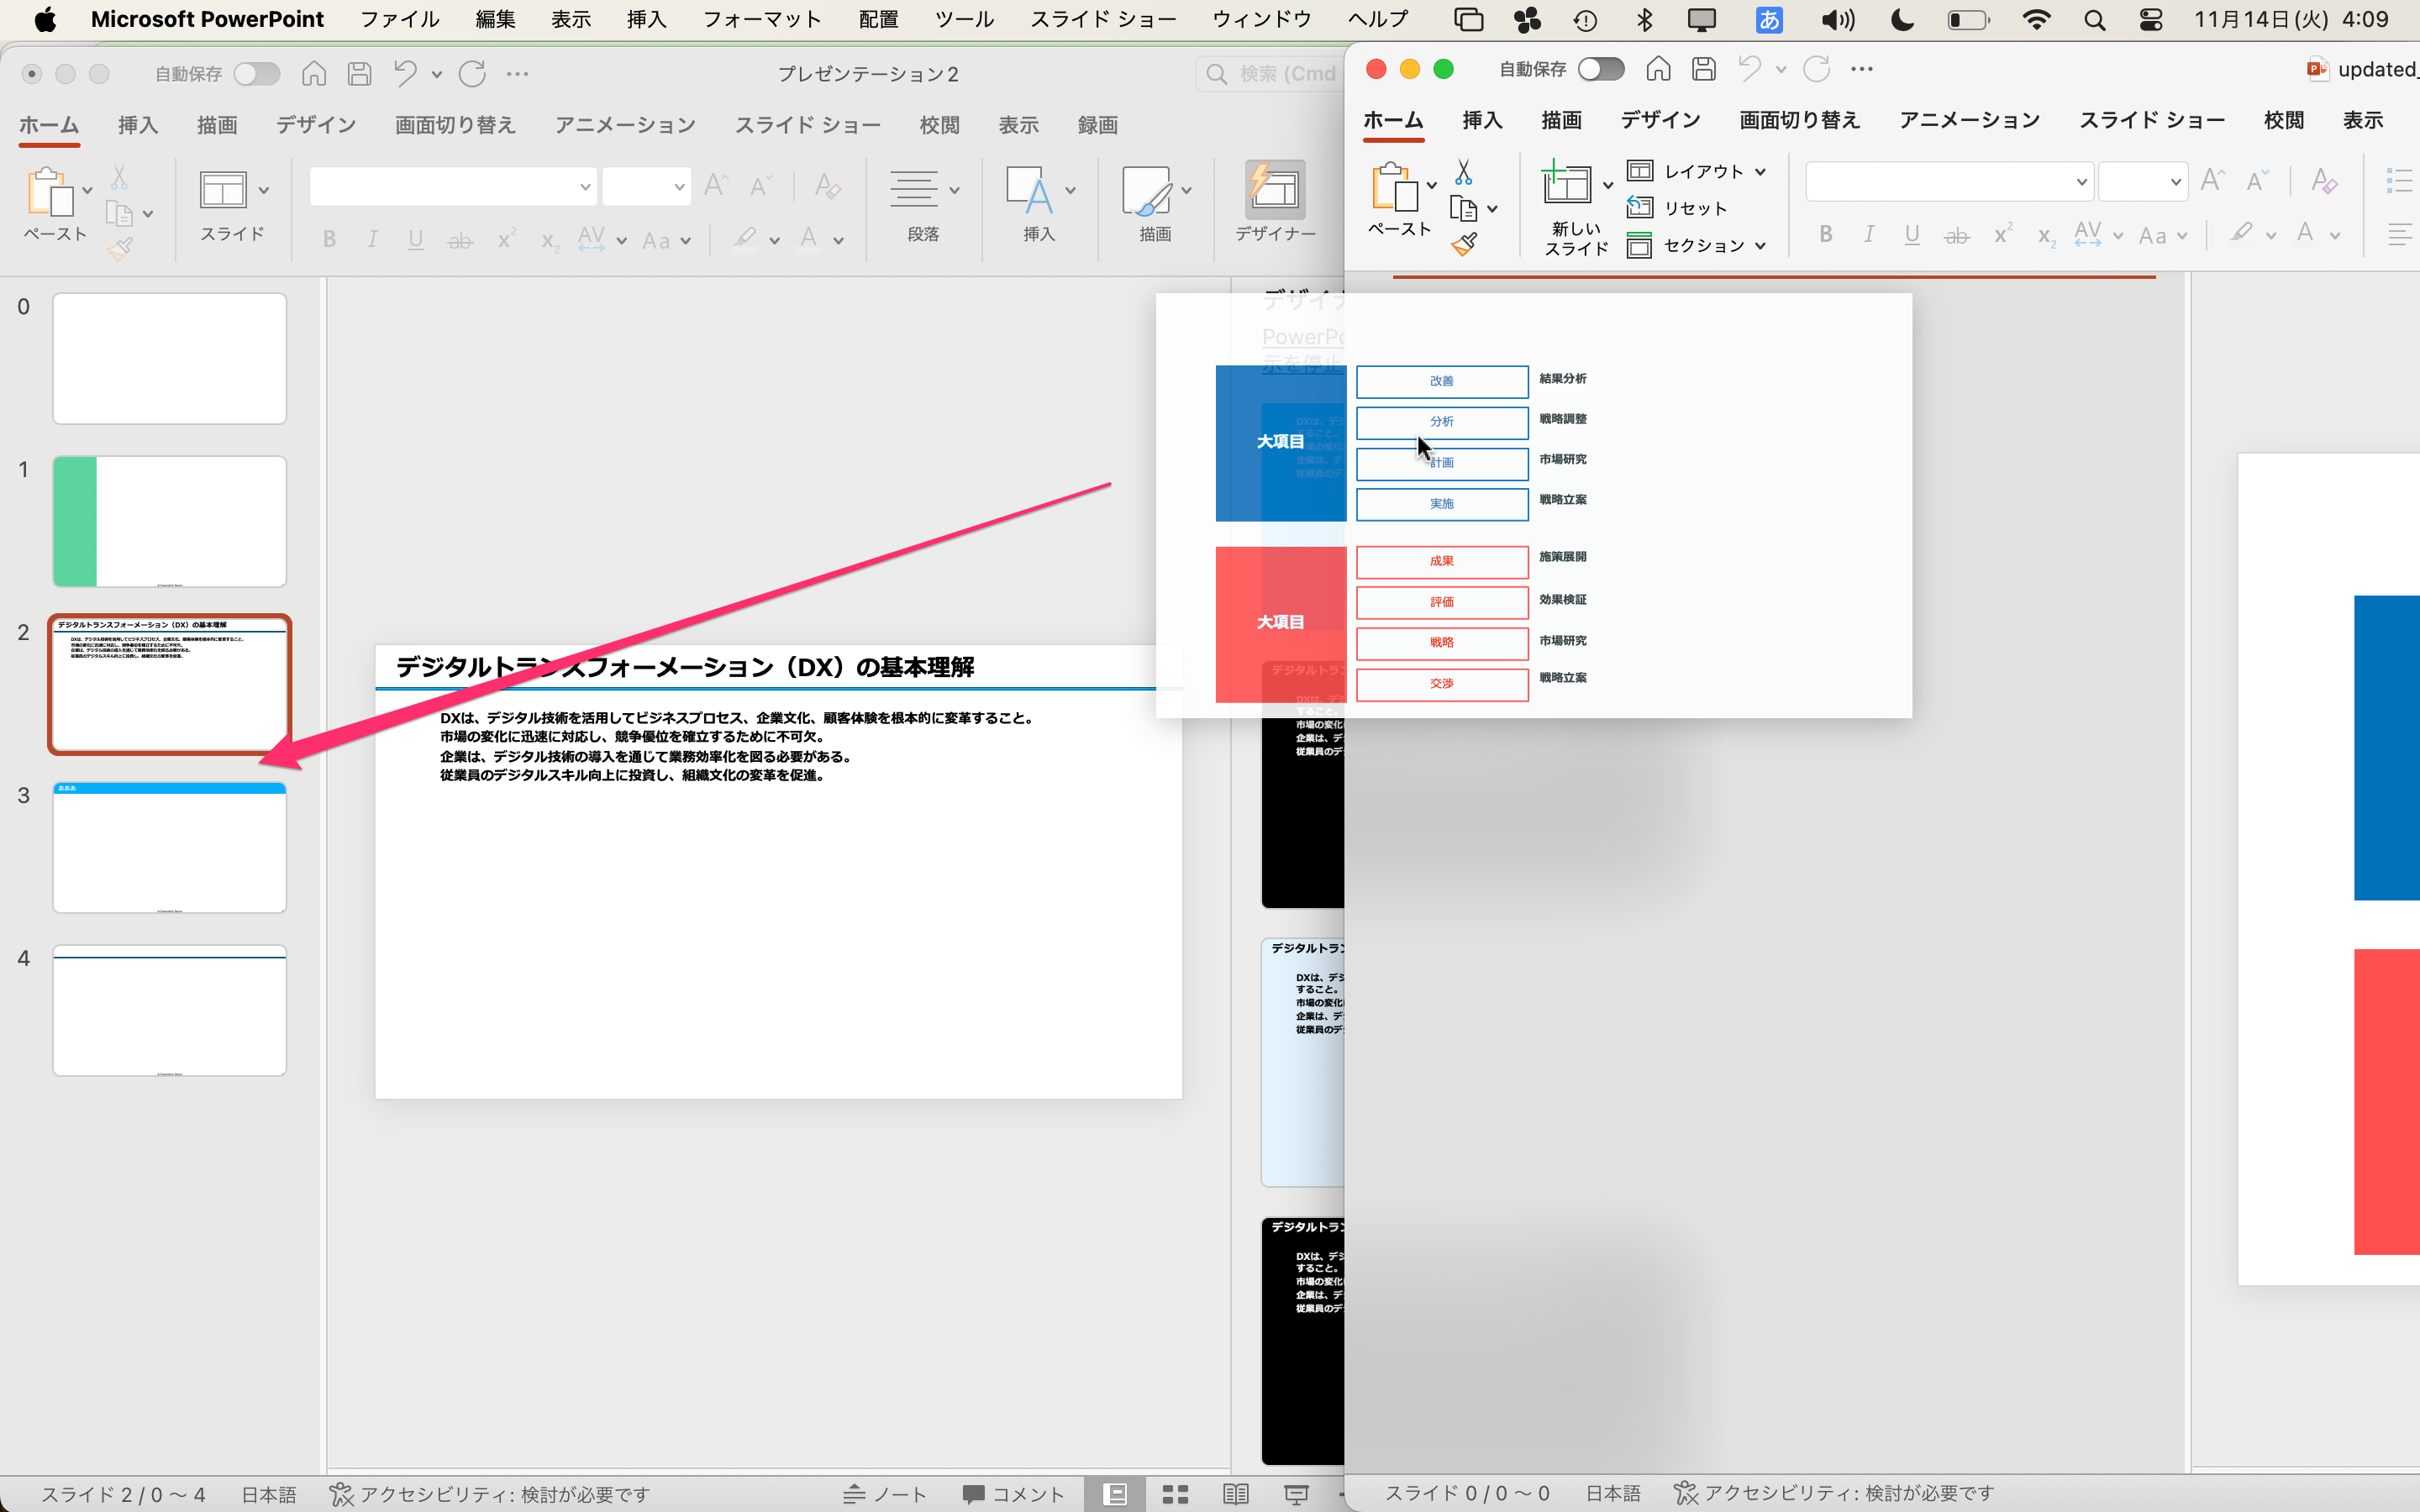
Task: Open 画面切り替え tab in プレゼンテーション2 window
Action: [455, 125]
